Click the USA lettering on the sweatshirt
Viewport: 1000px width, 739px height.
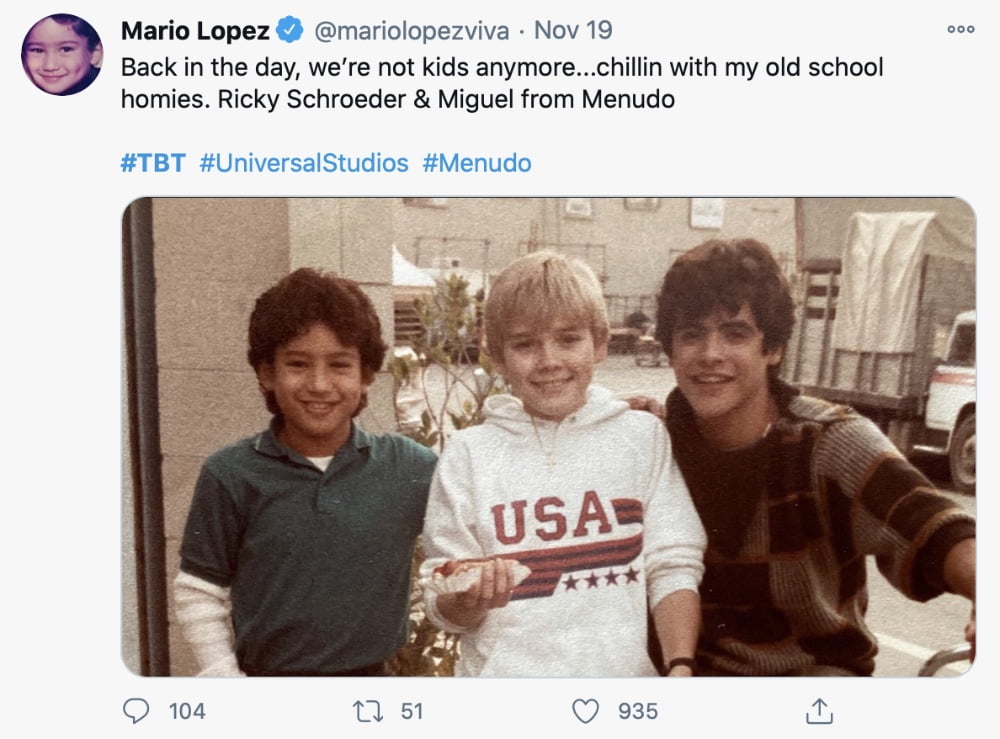[x=550, y=517]
